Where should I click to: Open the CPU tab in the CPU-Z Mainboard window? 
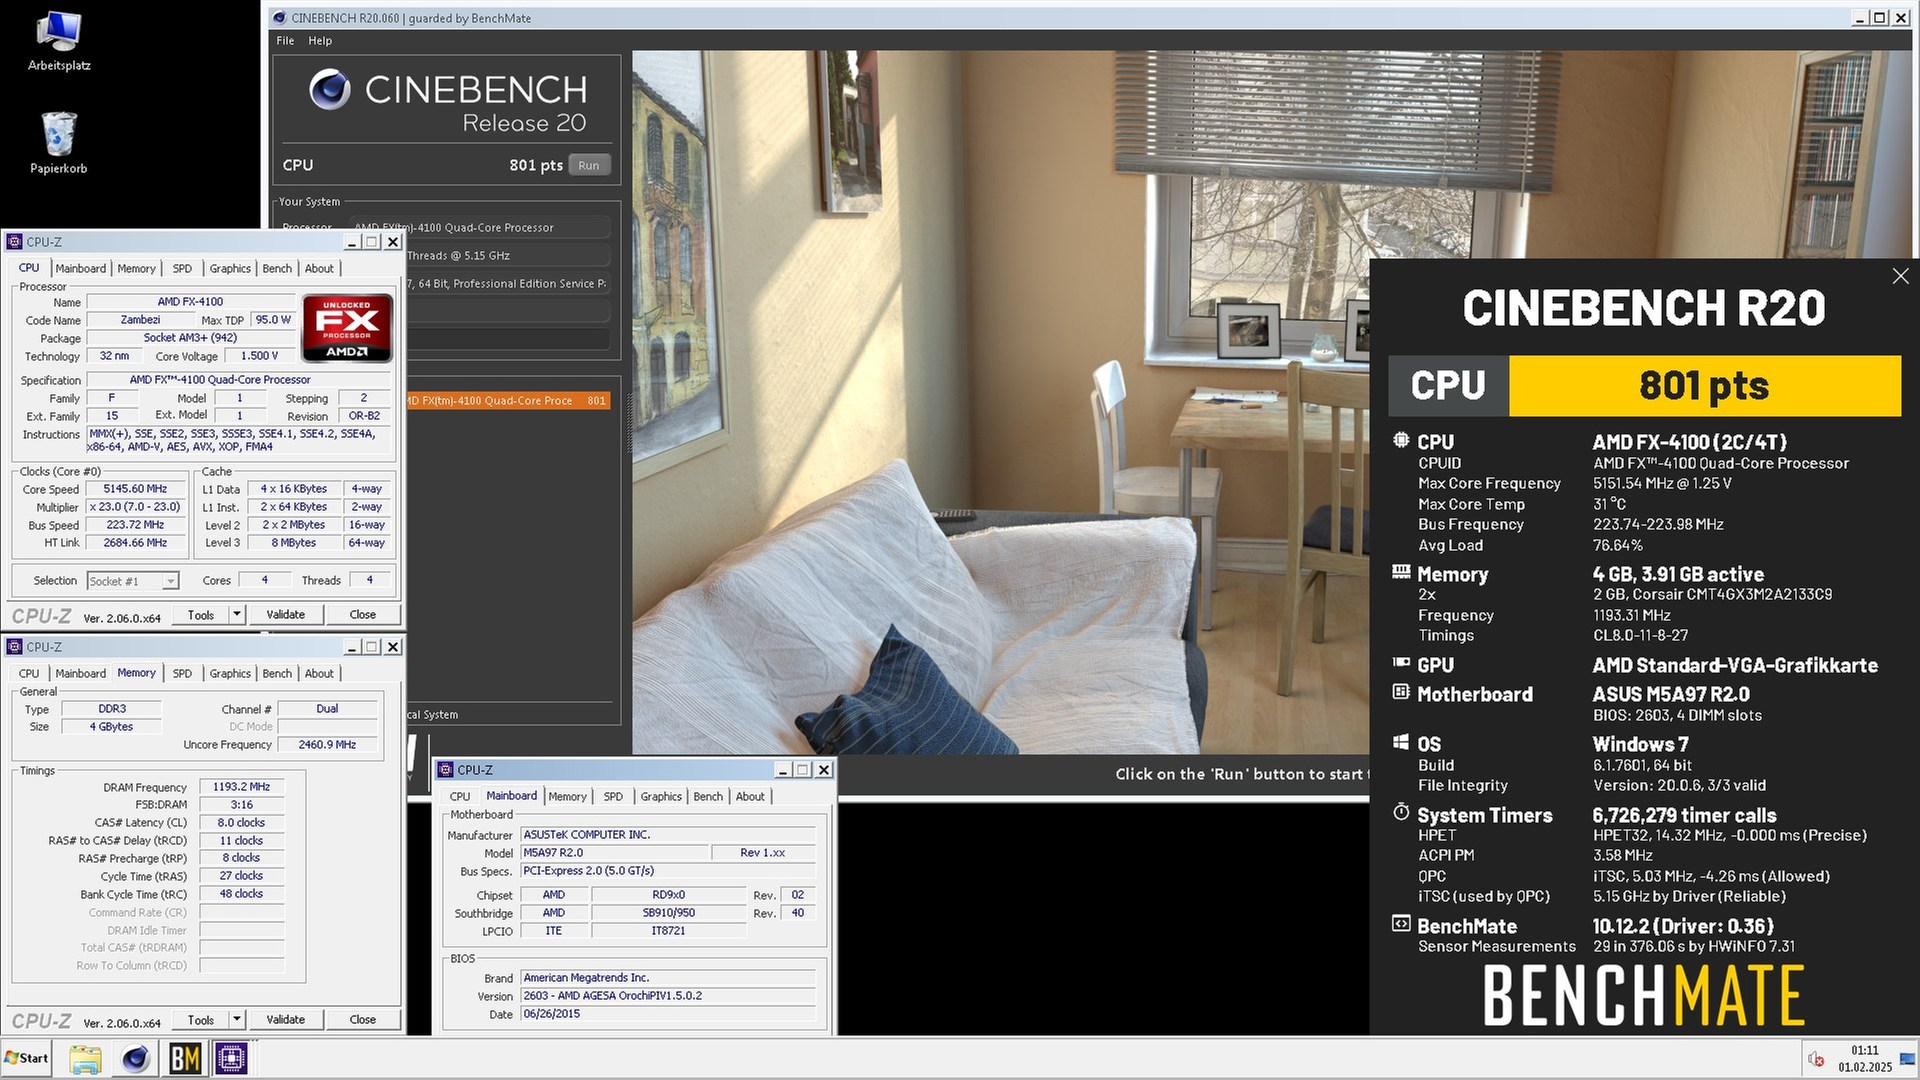(460, 797)
